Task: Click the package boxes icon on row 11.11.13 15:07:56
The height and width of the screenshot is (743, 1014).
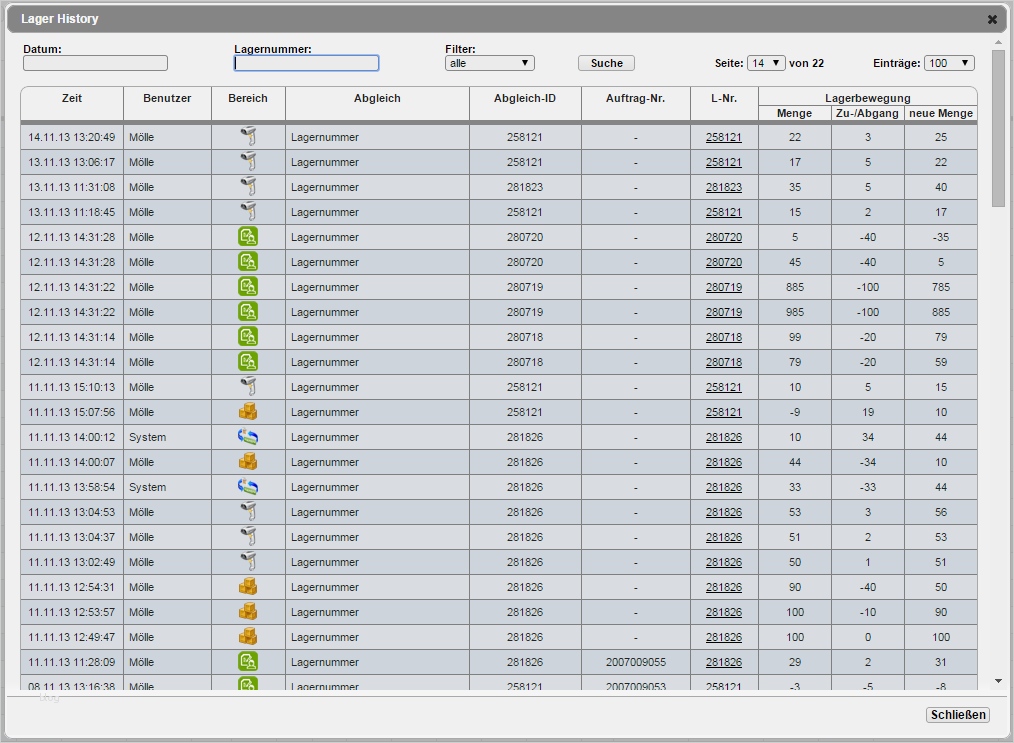Action: [248, 412]
